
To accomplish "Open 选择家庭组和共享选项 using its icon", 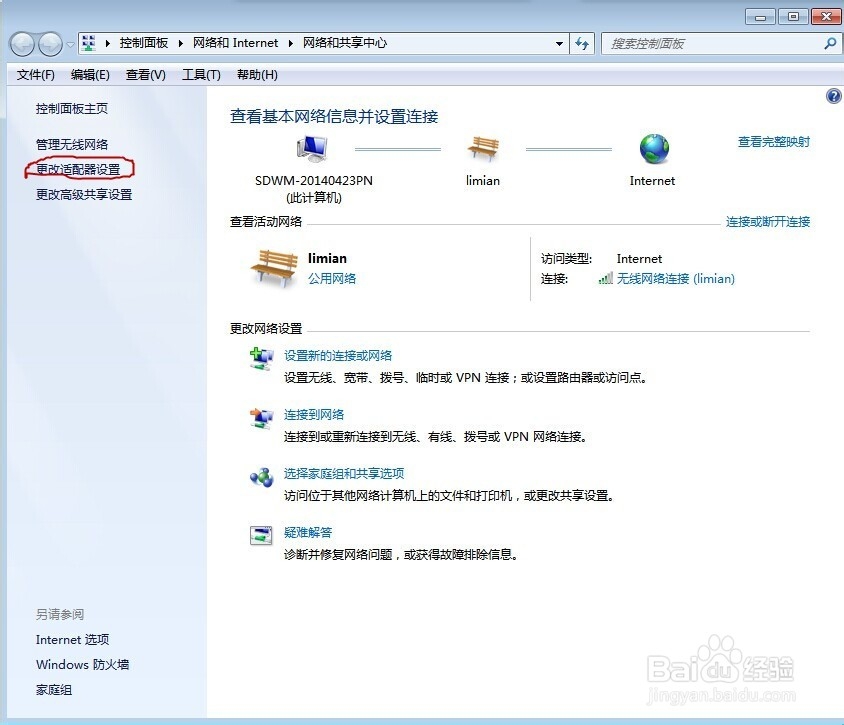I will [261, 479].
